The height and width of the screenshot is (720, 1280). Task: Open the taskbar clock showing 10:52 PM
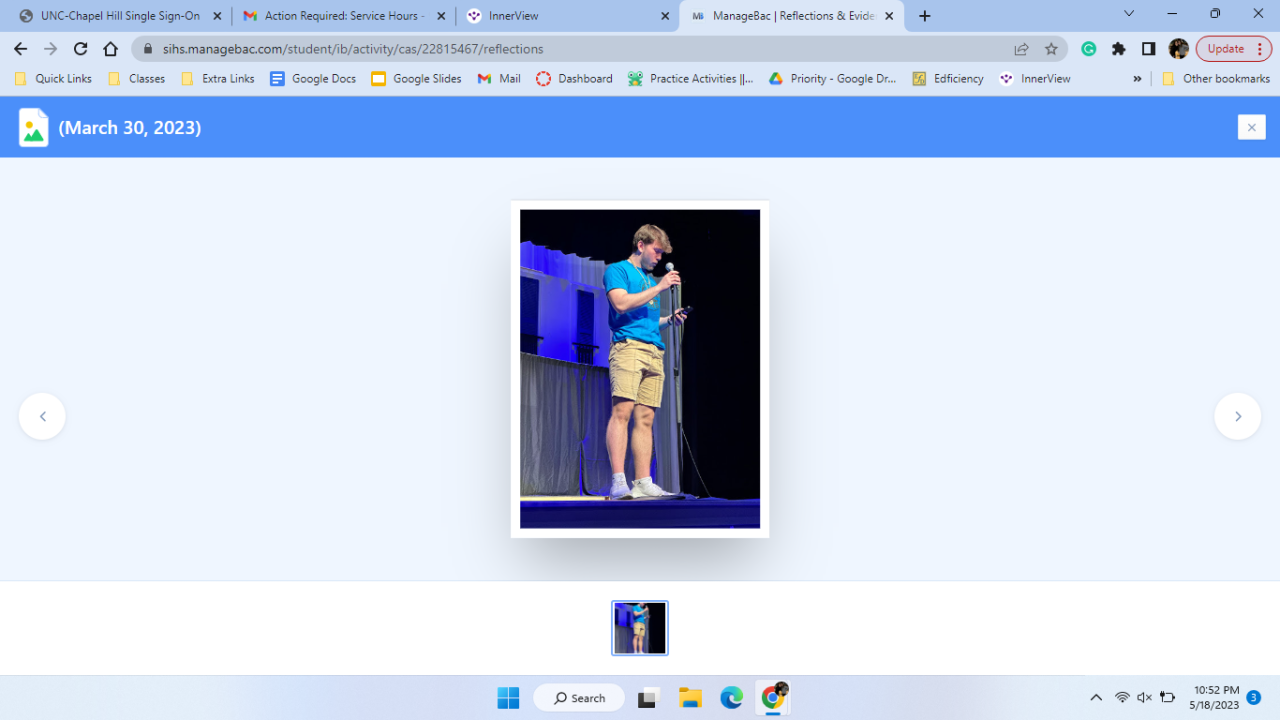[1215, 698]
